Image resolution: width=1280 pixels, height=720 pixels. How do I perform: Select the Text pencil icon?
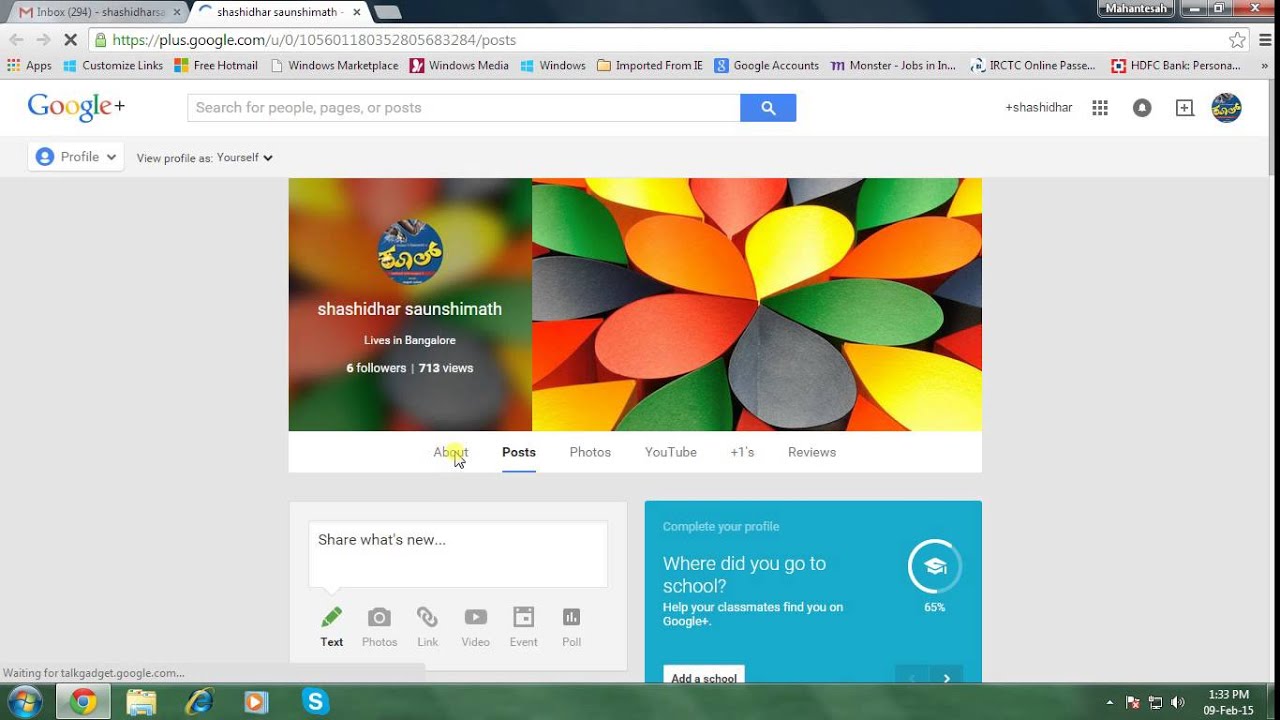coord(332,617)
